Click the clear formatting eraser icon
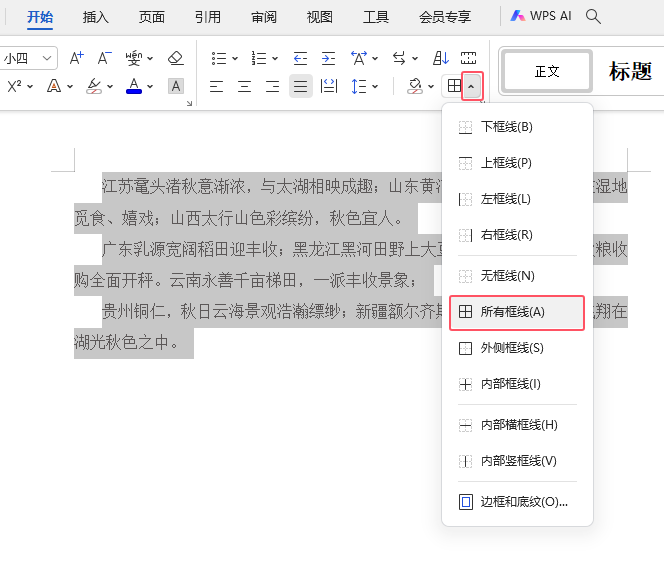 coord(175,58)
